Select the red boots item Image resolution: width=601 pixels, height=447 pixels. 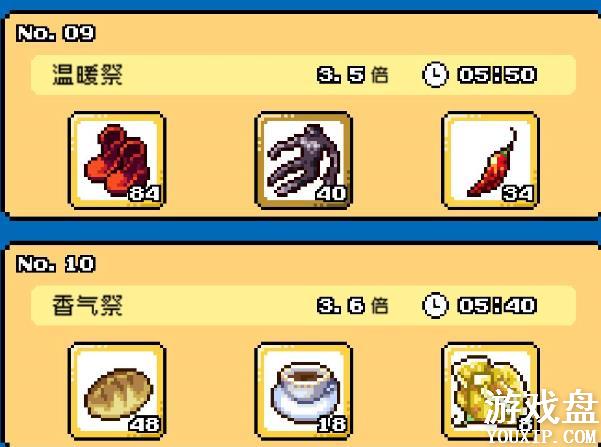tap(117, 160)
